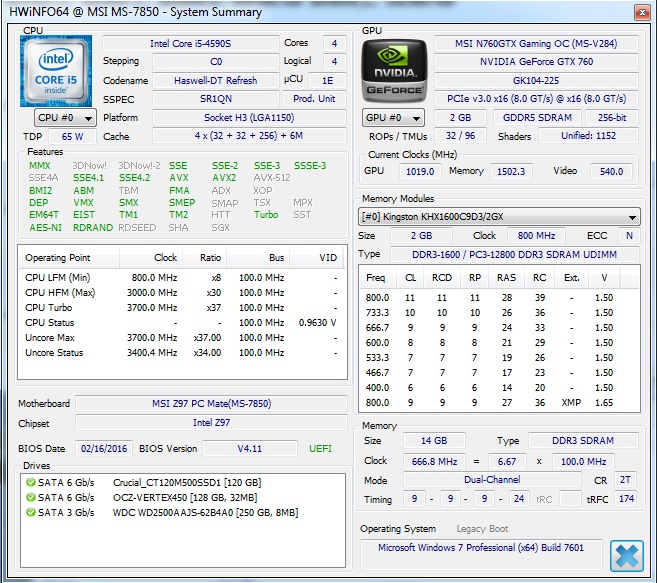657x583 pixels.
Task: Click the Intel Core i5-4590S name field
Action: (191, 44)
